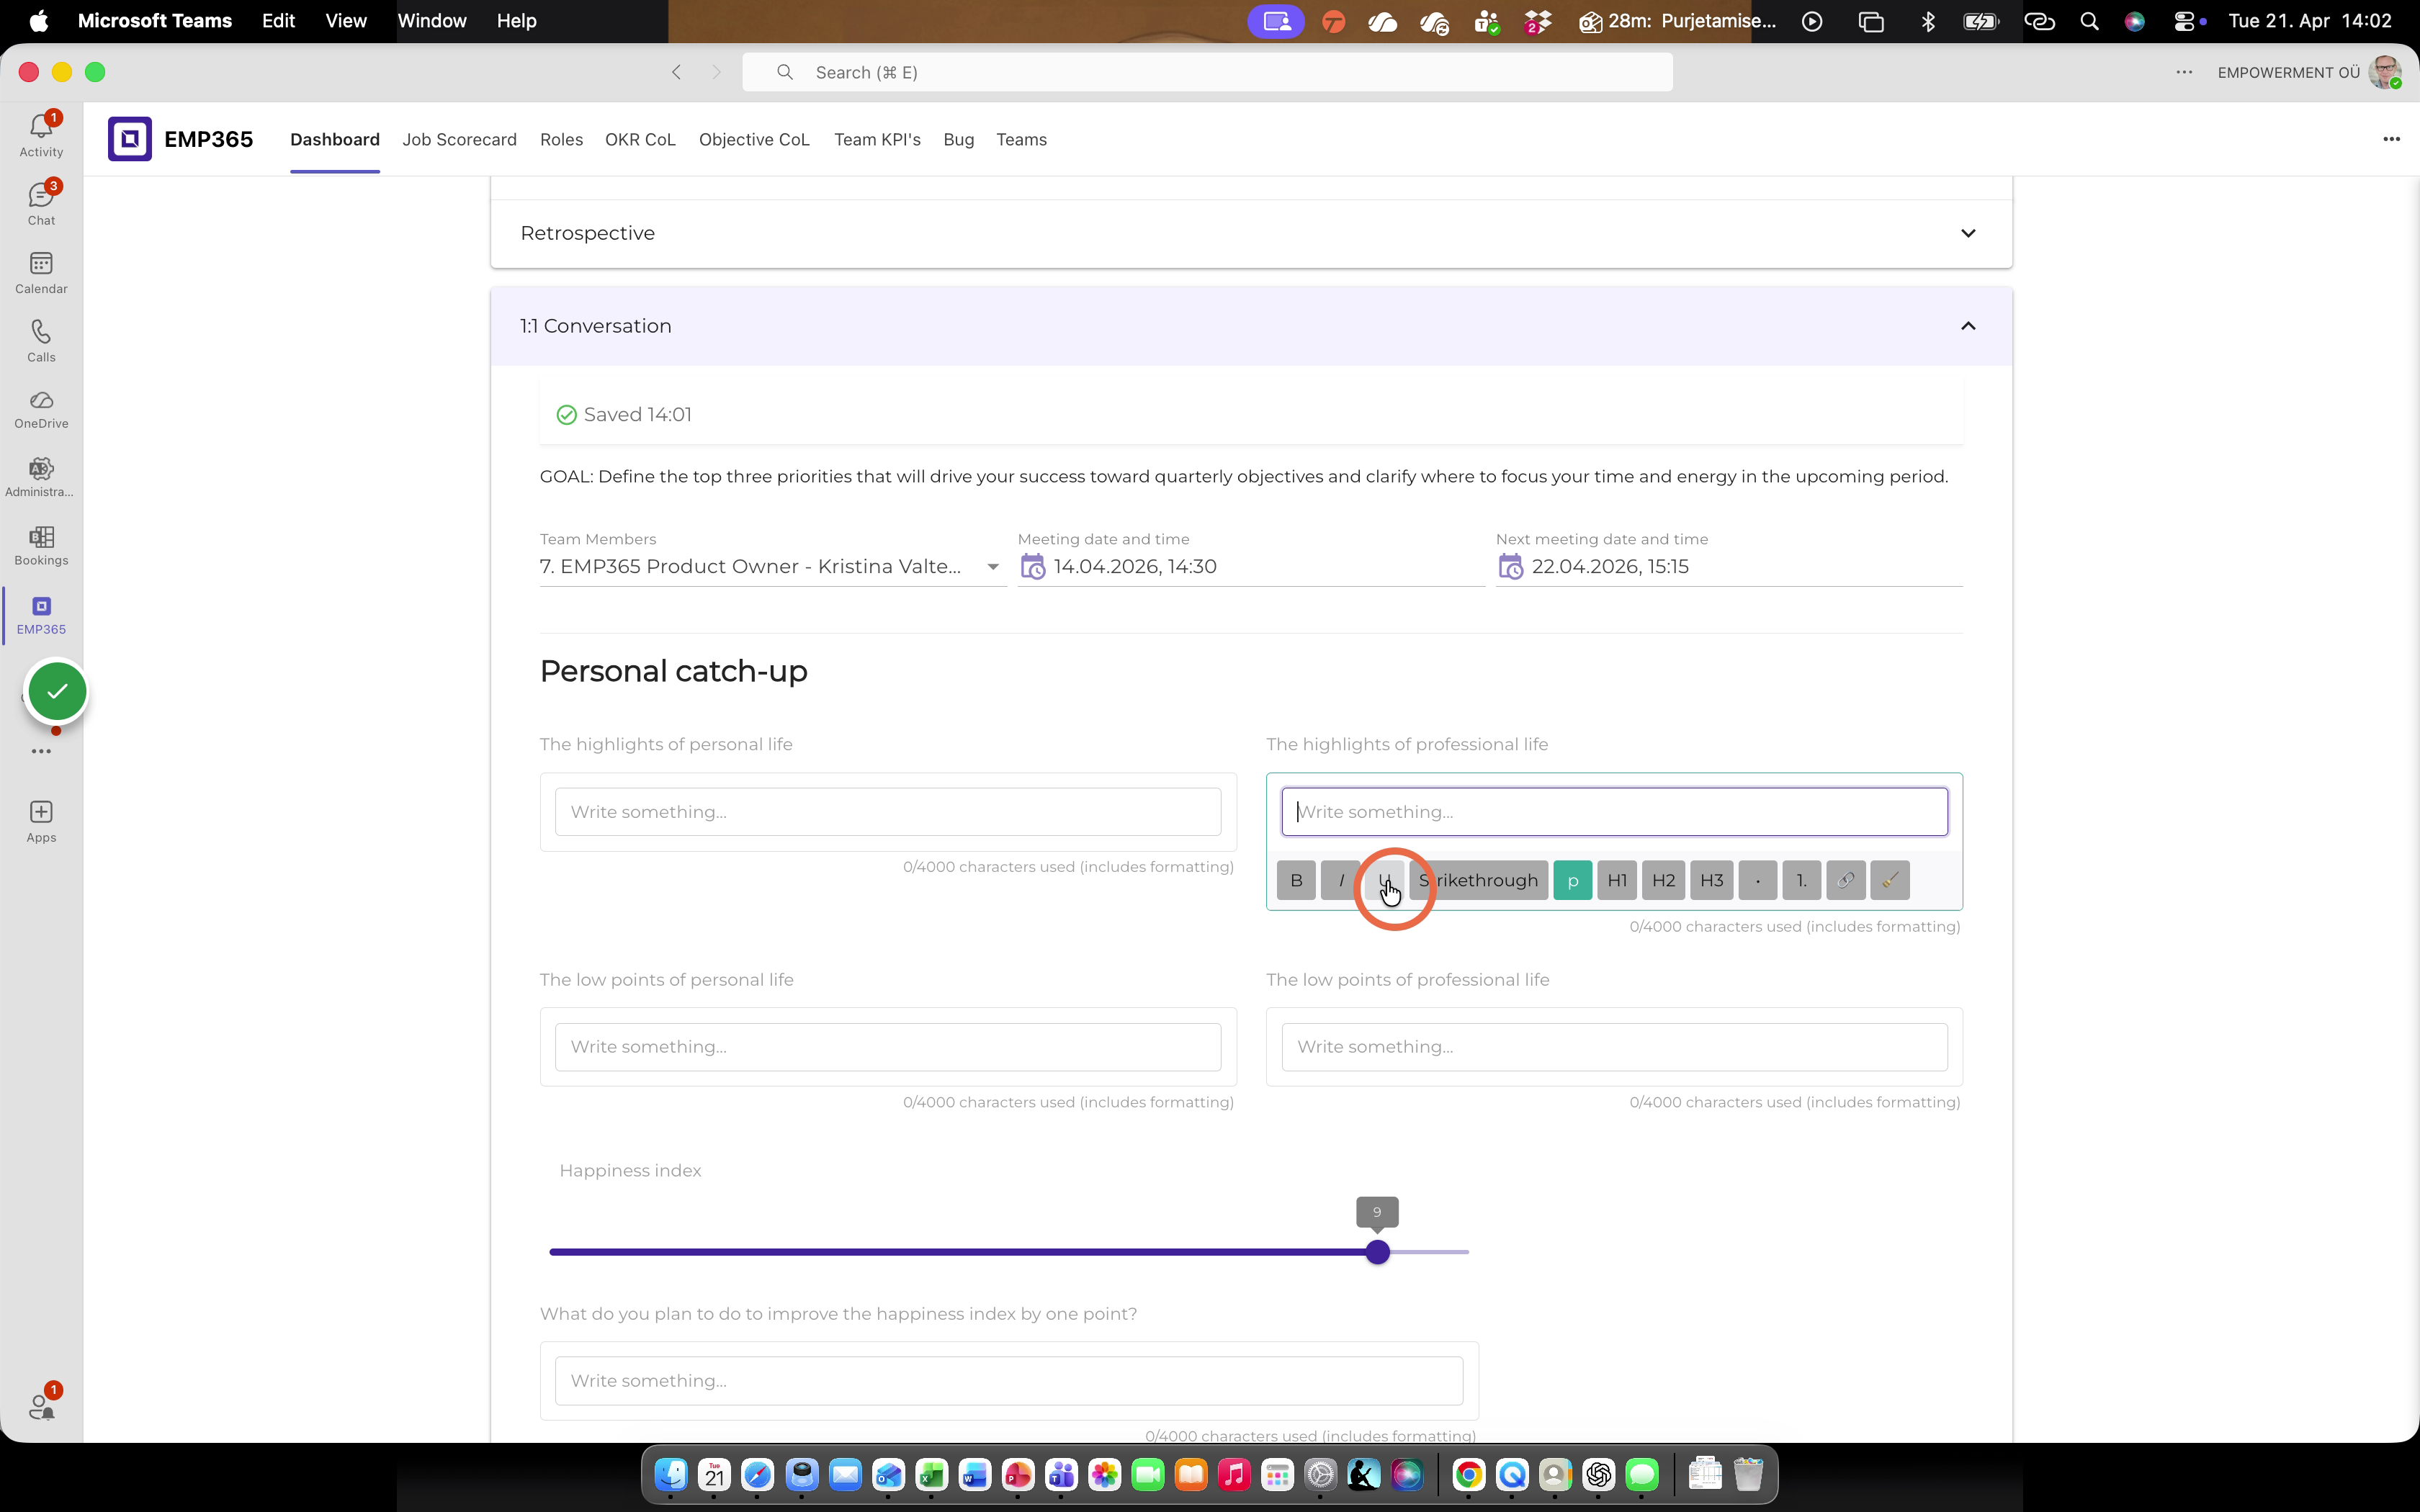Open Spotlight search in macOS menu bar
The height and width of the screenshot is (1512, 2420).
(x=2089, y=21)
